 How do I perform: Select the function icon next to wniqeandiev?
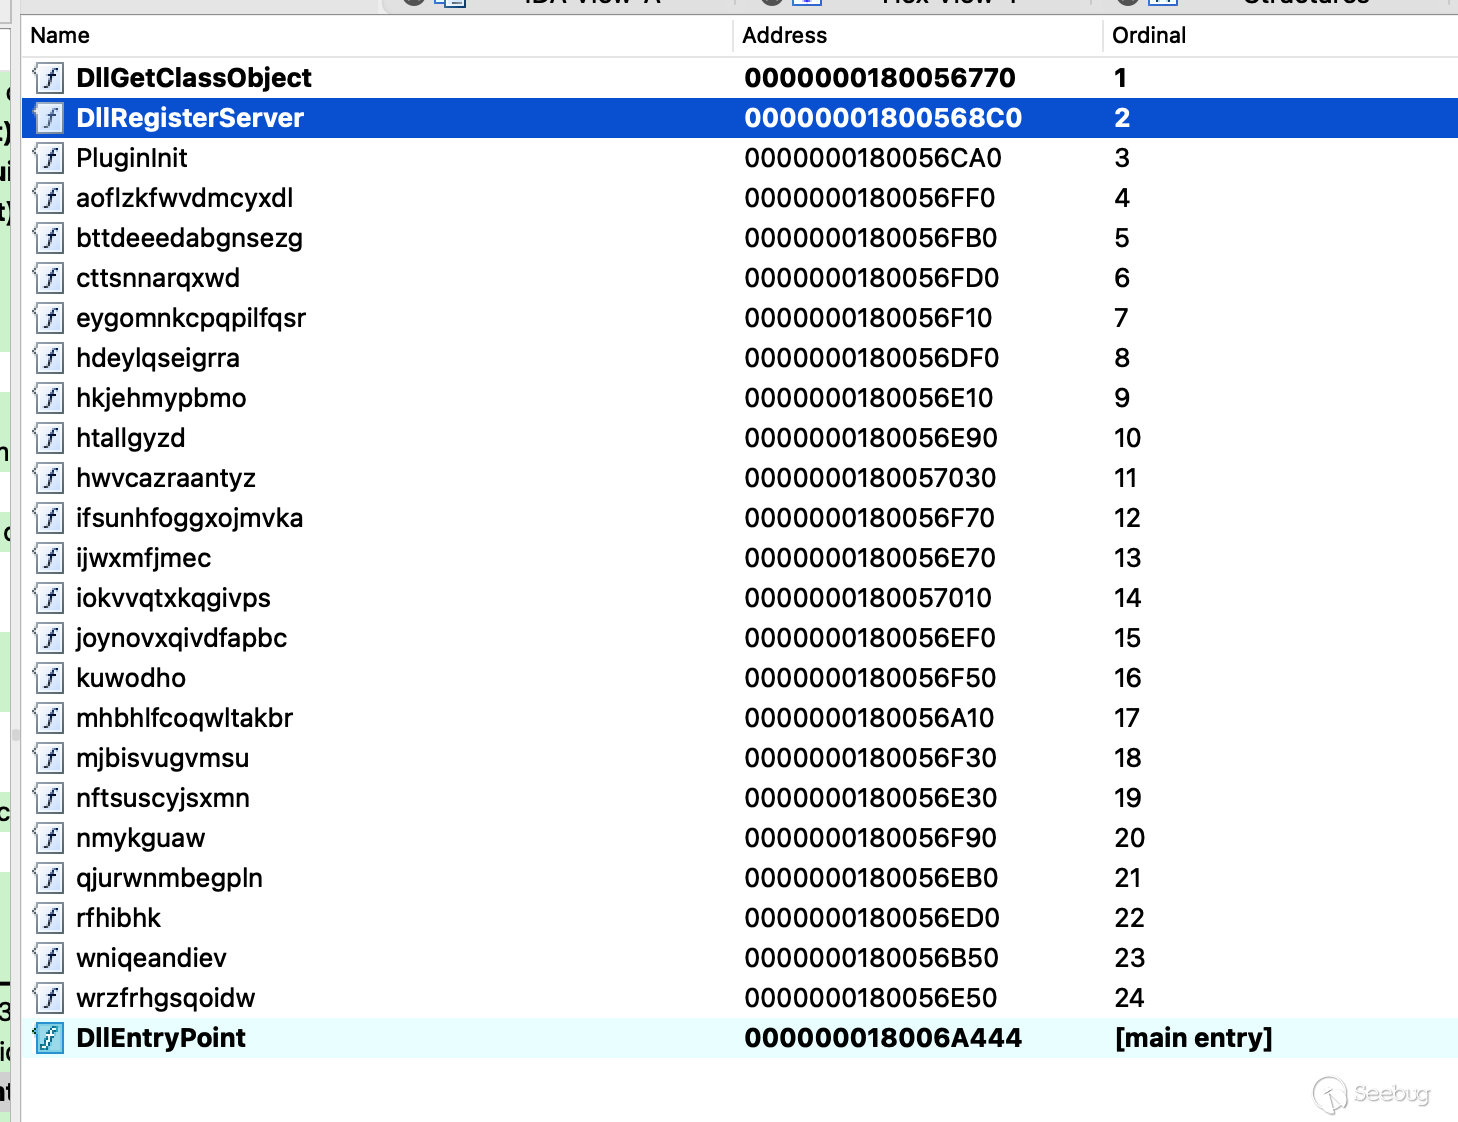(x=49, y=957)
